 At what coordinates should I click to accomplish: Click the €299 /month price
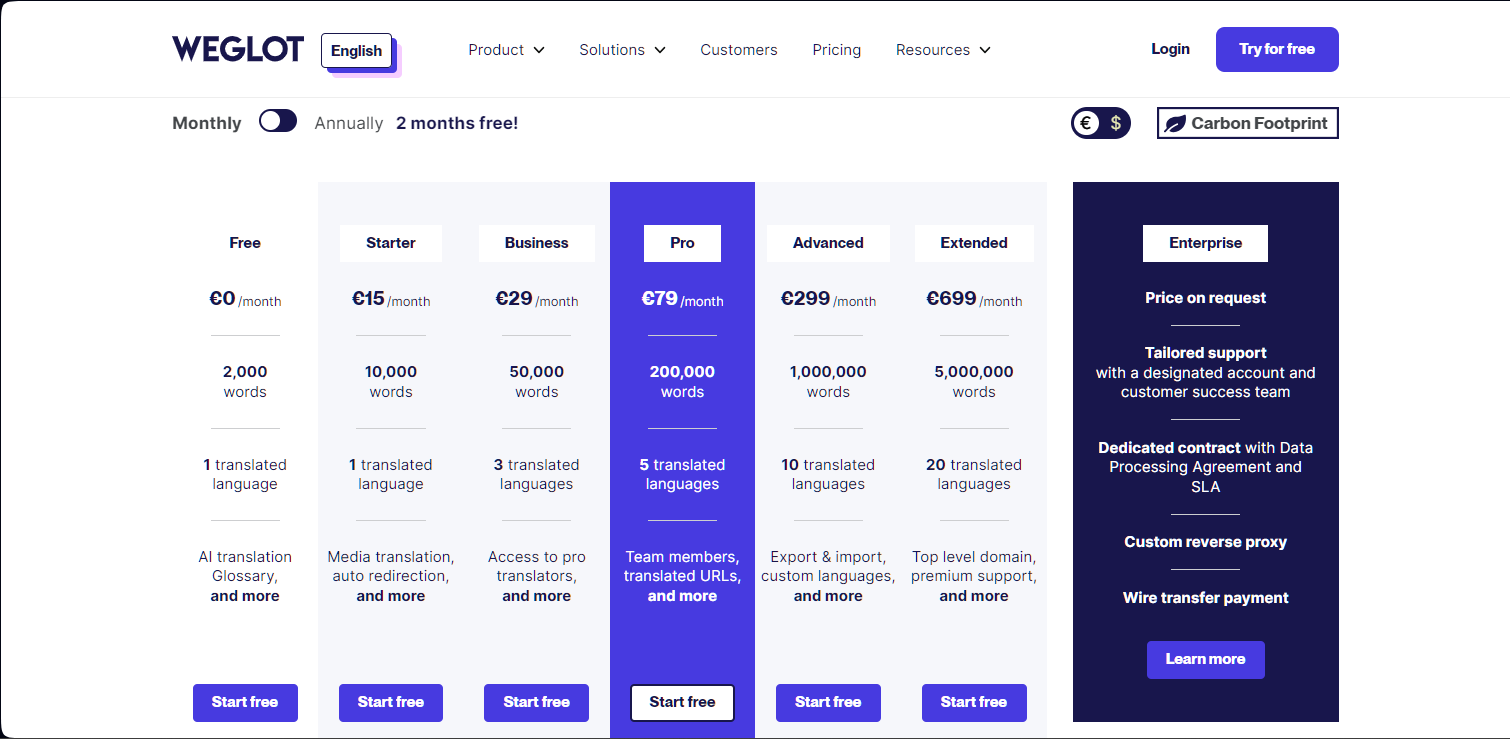pyautogui.click(x=828, y=299)
